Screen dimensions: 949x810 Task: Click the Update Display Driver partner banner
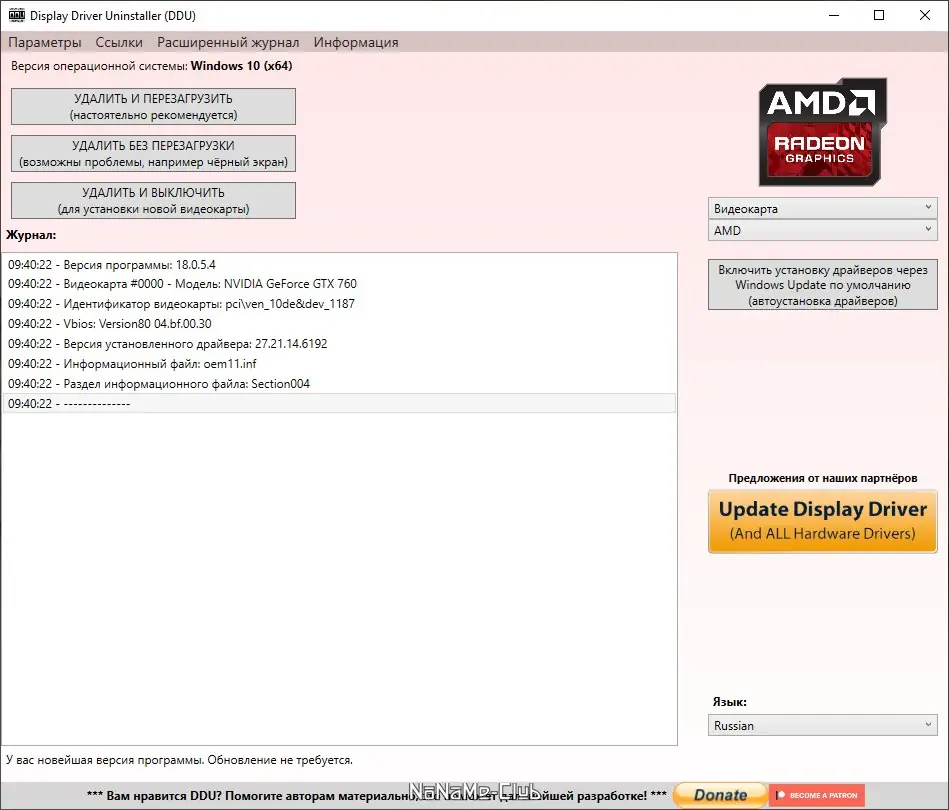click(823, 521)
